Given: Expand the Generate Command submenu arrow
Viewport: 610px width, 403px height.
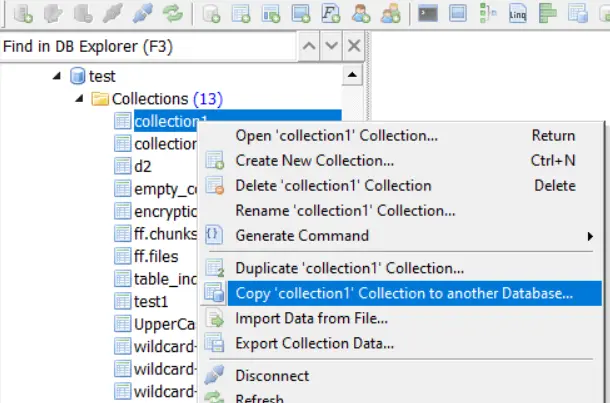Looking at the screenshot, I should coord(590,236).
